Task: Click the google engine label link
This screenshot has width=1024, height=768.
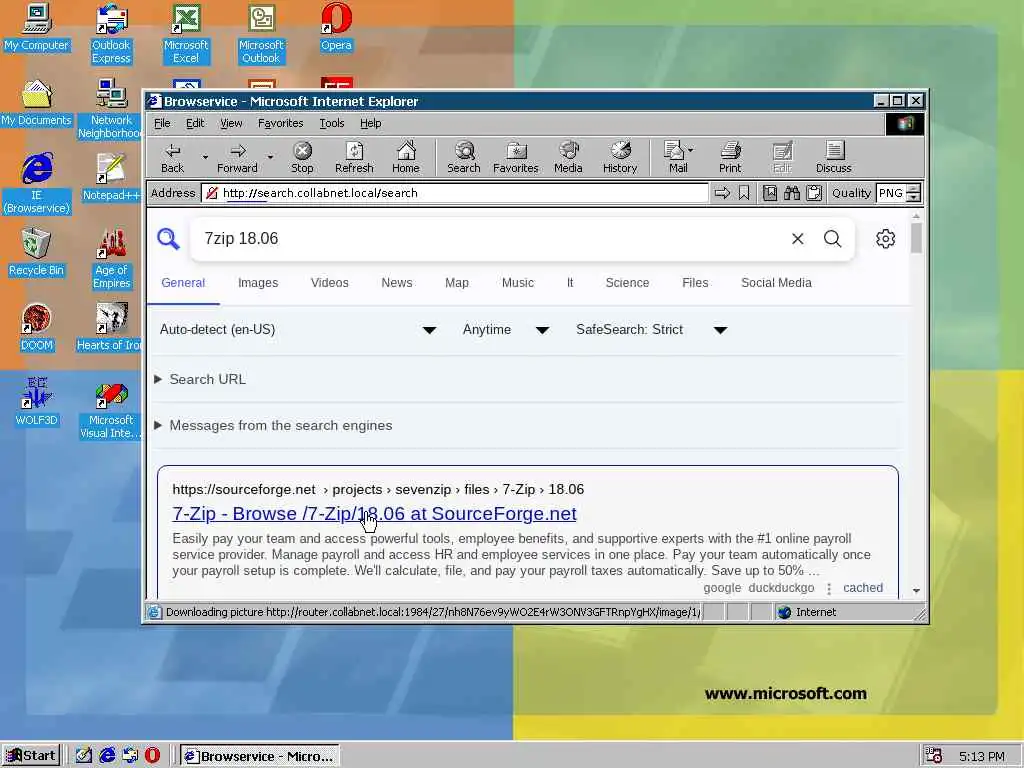Action: [x=722, y=588]
